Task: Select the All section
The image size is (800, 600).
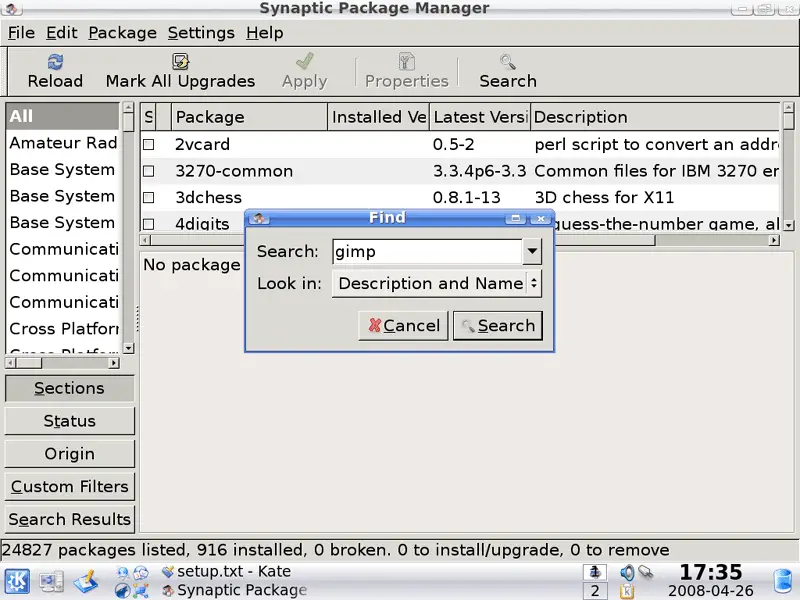Action: click(62, 116)
